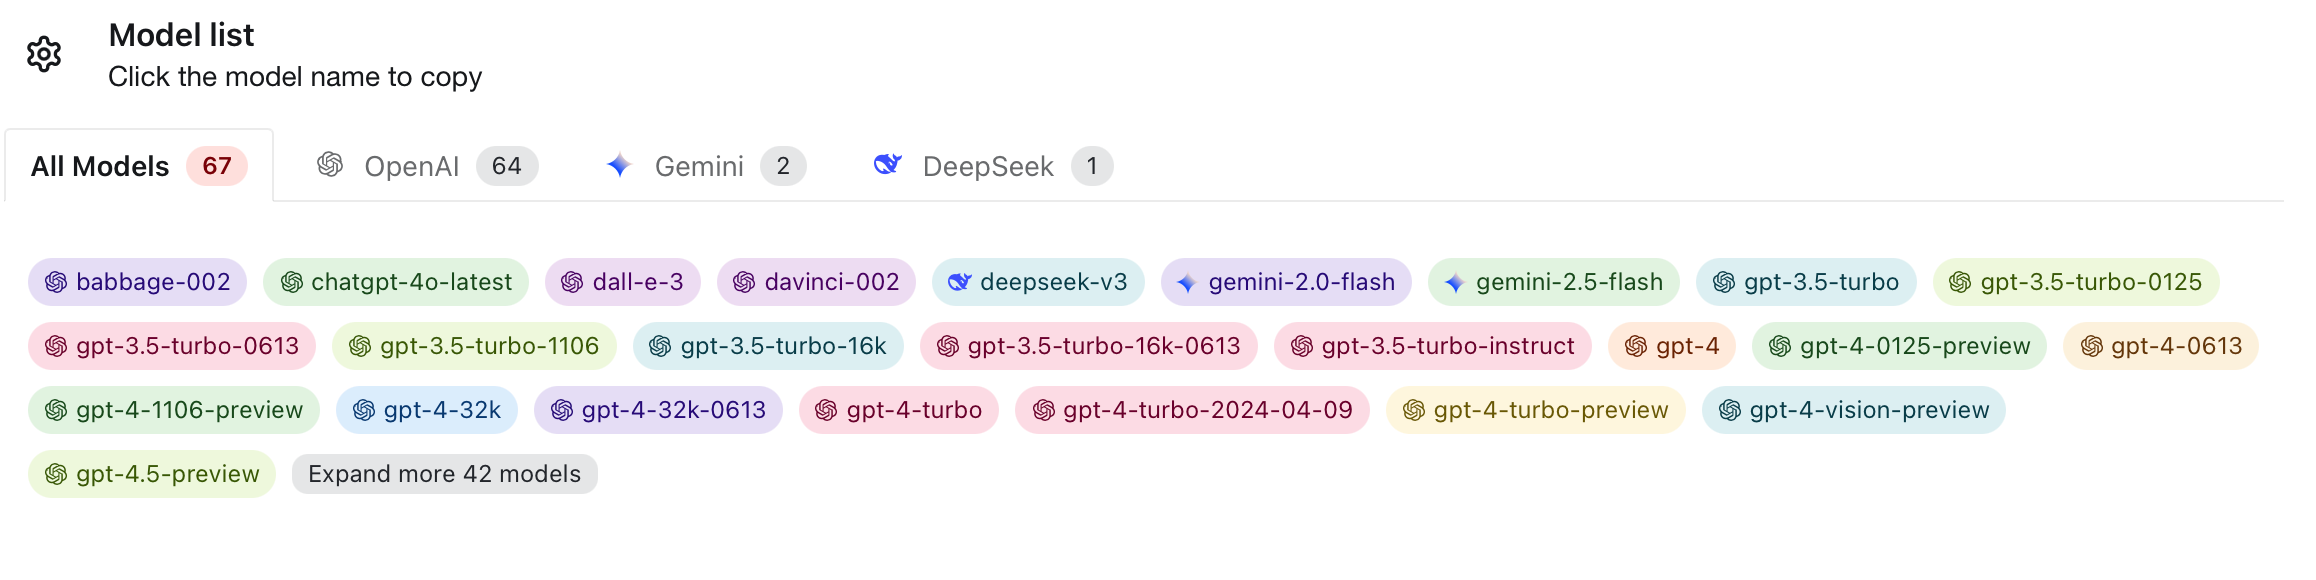
Task: Click the 67 count badge
Action: 217,166
